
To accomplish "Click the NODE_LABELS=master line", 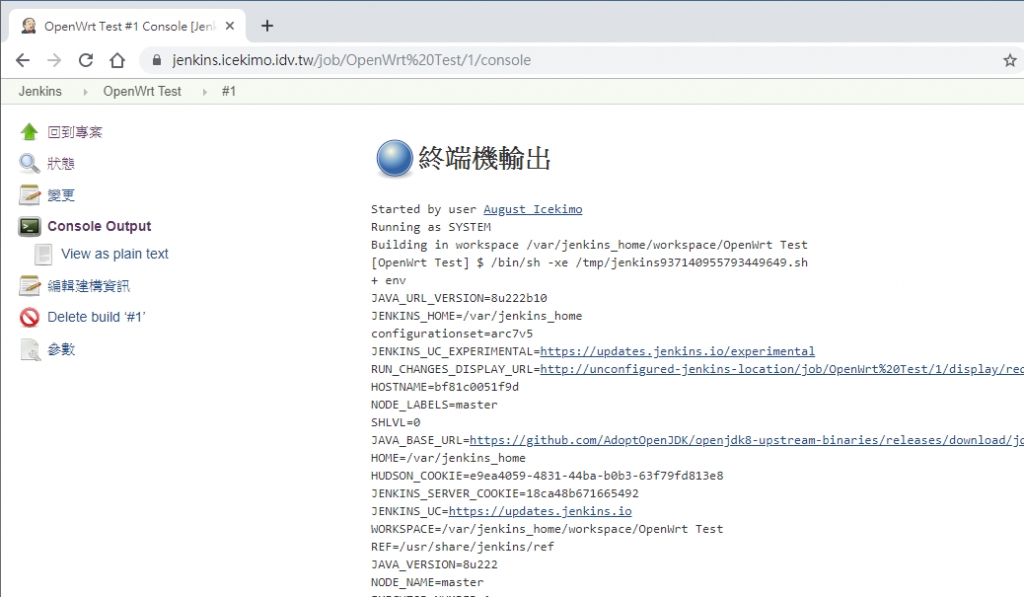I will [434, 405].
